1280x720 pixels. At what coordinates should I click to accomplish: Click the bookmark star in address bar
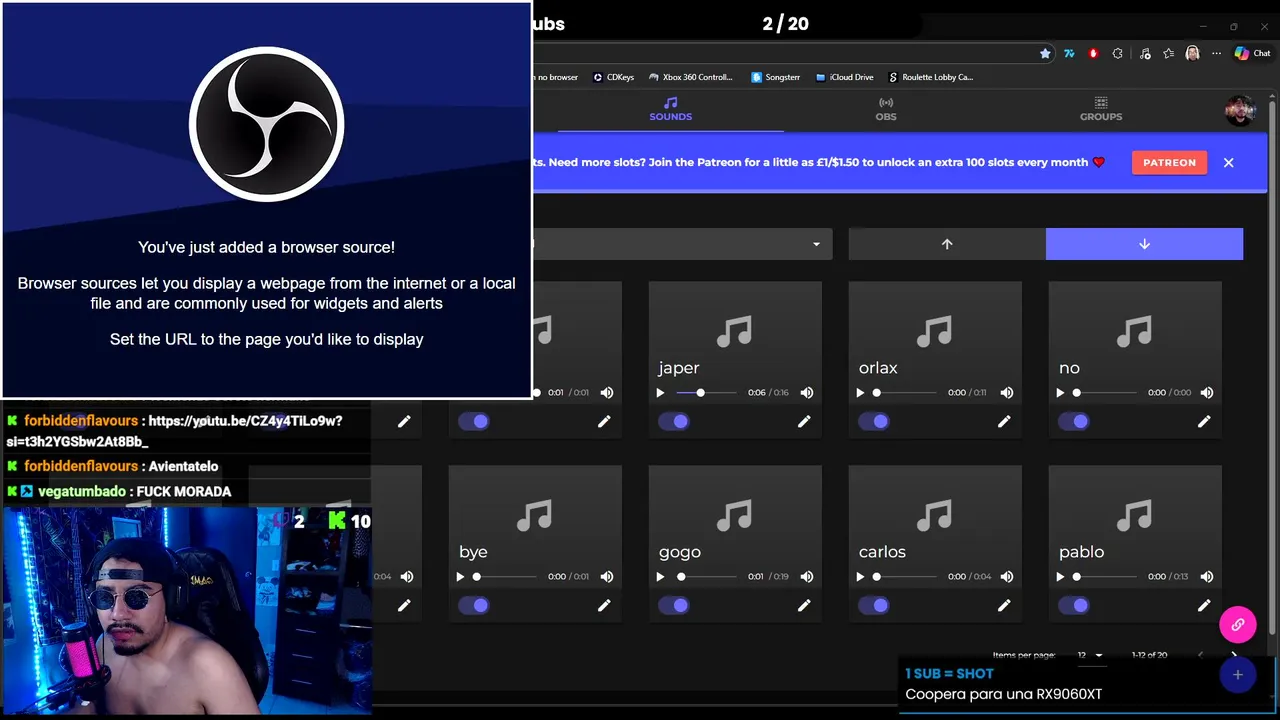coord(1045,53)
